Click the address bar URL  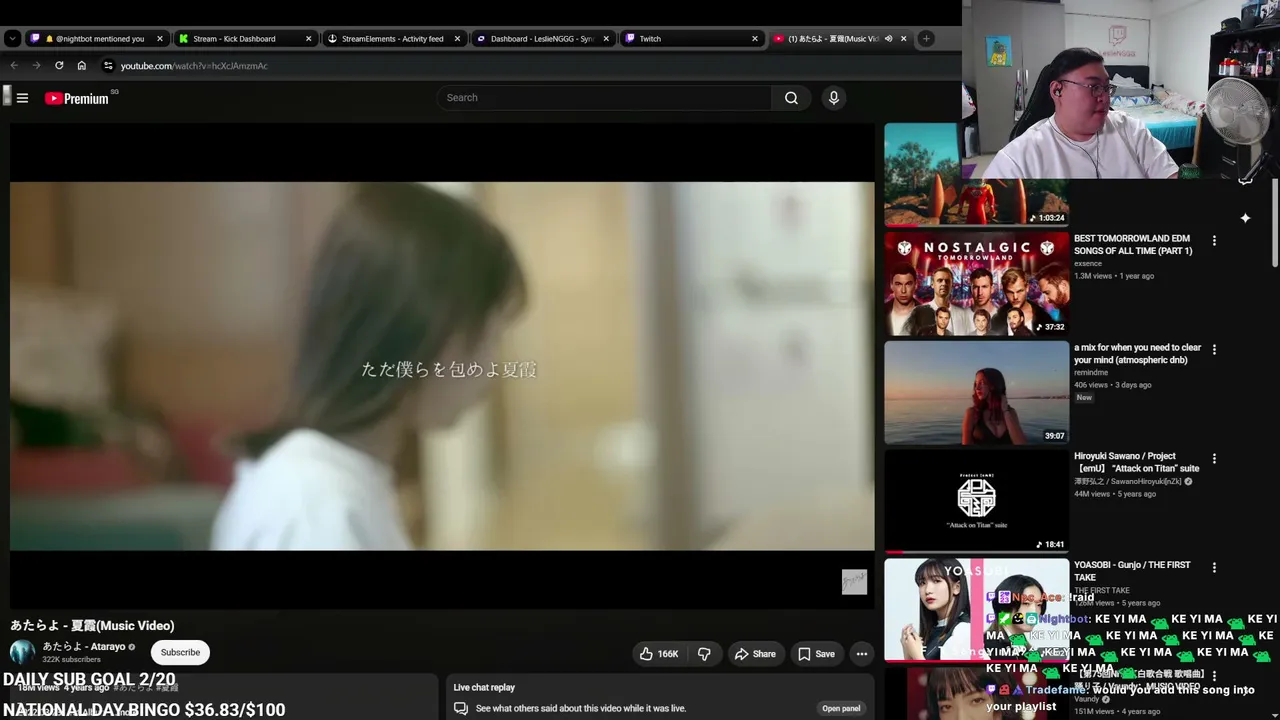(194, 66)
